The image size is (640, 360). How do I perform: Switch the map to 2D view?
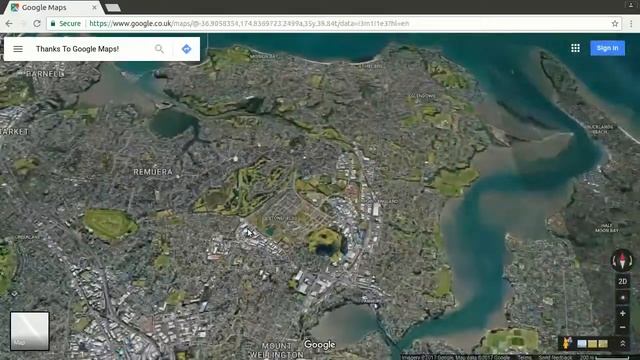[x=622, y=281]
